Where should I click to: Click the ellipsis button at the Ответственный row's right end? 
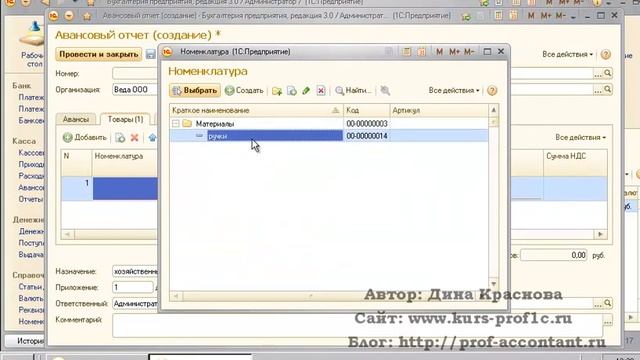(598, 303)
